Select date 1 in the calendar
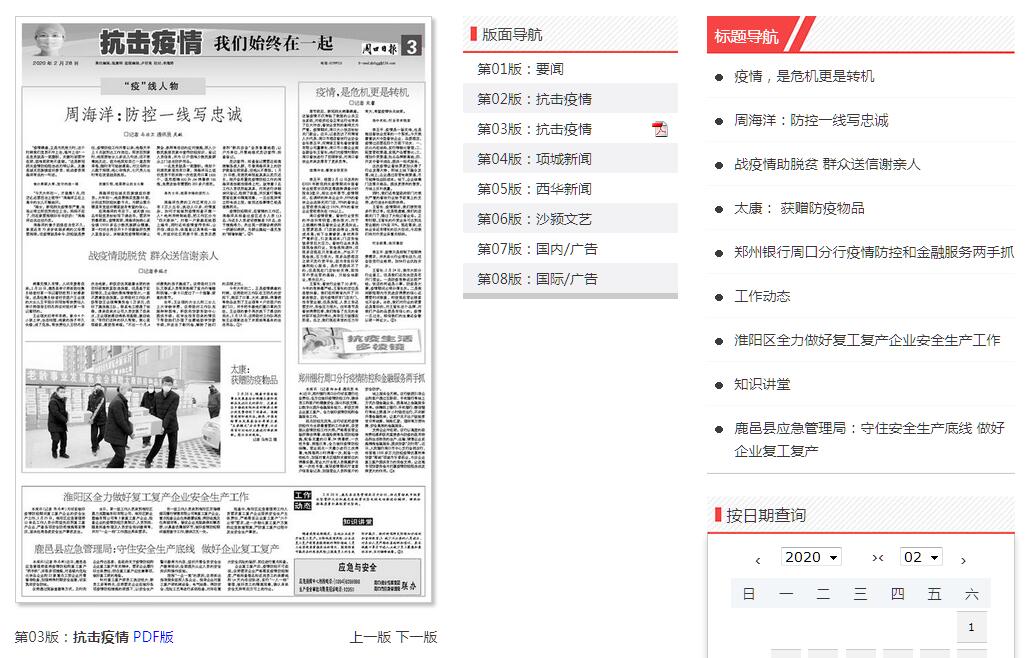This screenshot has height=658, width=1030. click(971, 627)
